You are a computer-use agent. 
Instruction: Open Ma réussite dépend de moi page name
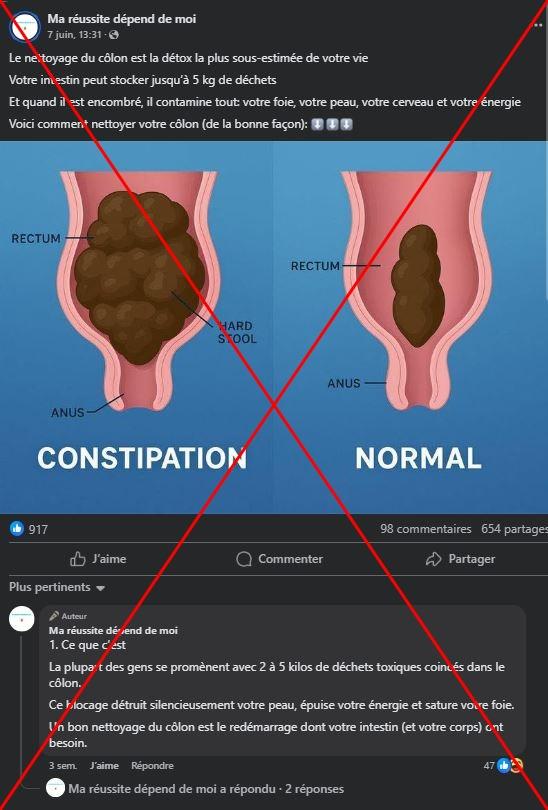122,19
